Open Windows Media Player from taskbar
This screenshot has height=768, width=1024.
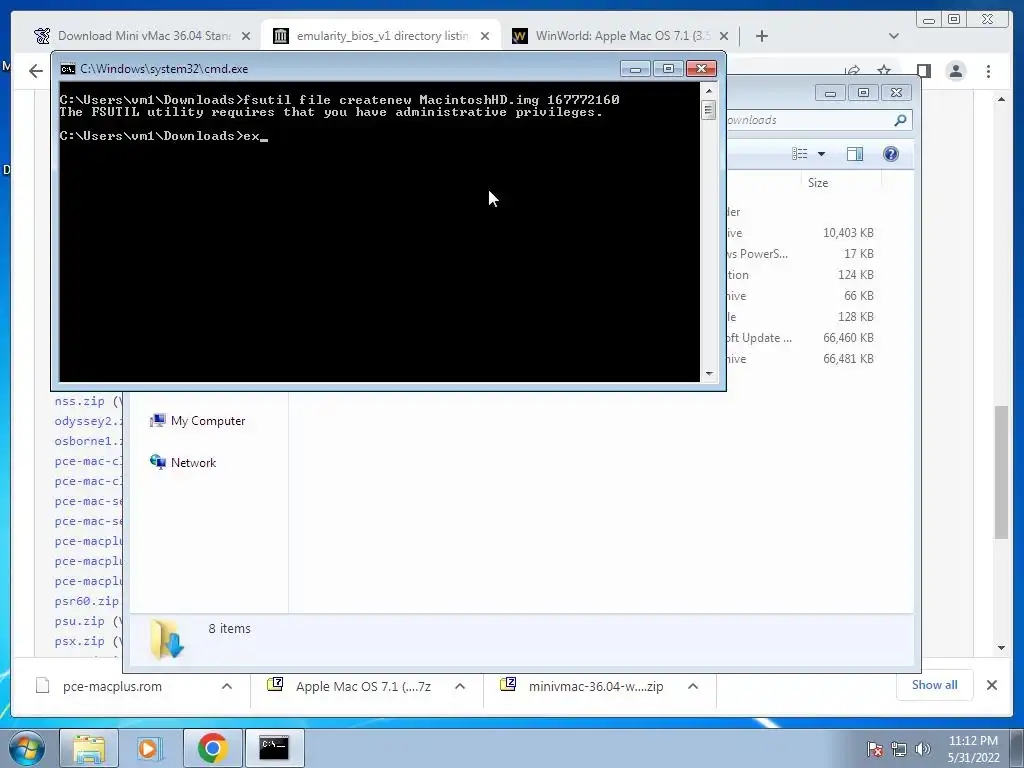pos(150,748)
